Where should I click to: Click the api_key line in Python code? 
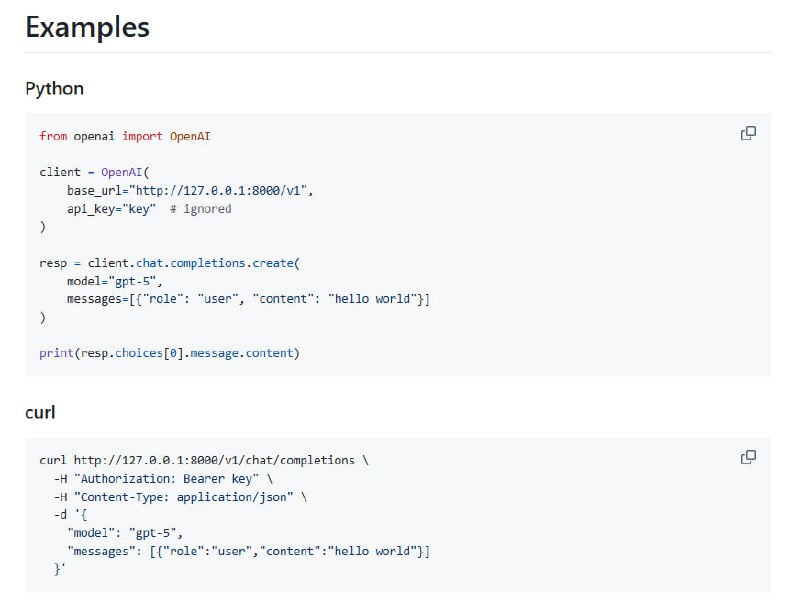click(x=110, y=209)
